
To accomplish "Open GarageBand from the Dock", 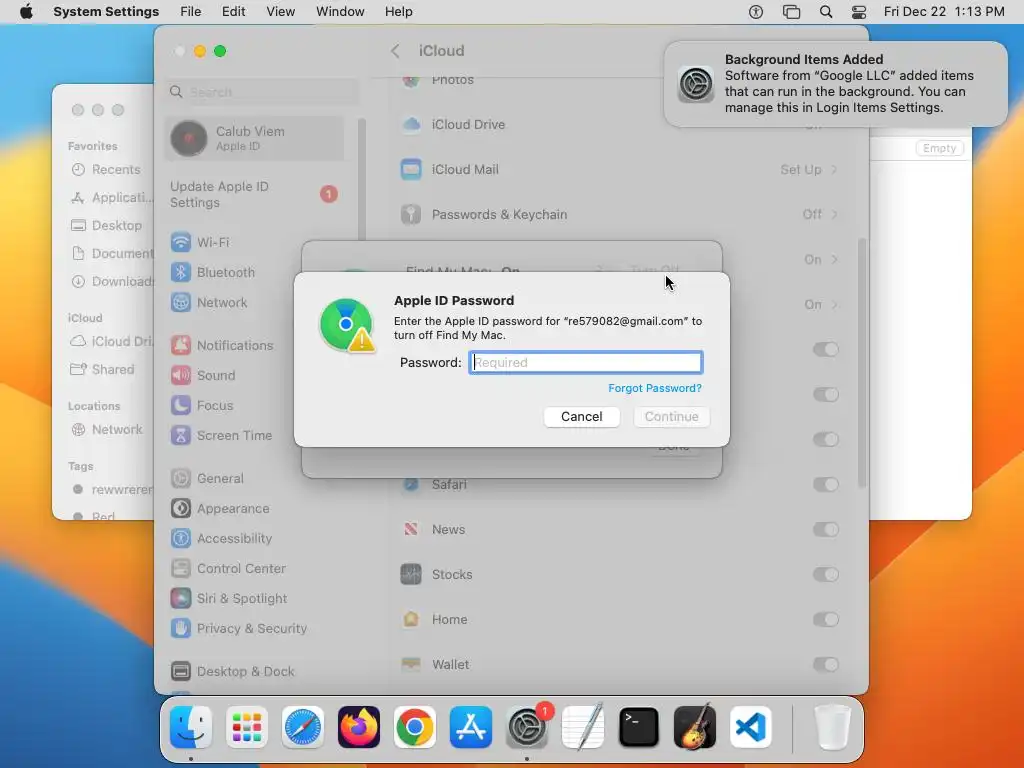I will tap(695, 727).
